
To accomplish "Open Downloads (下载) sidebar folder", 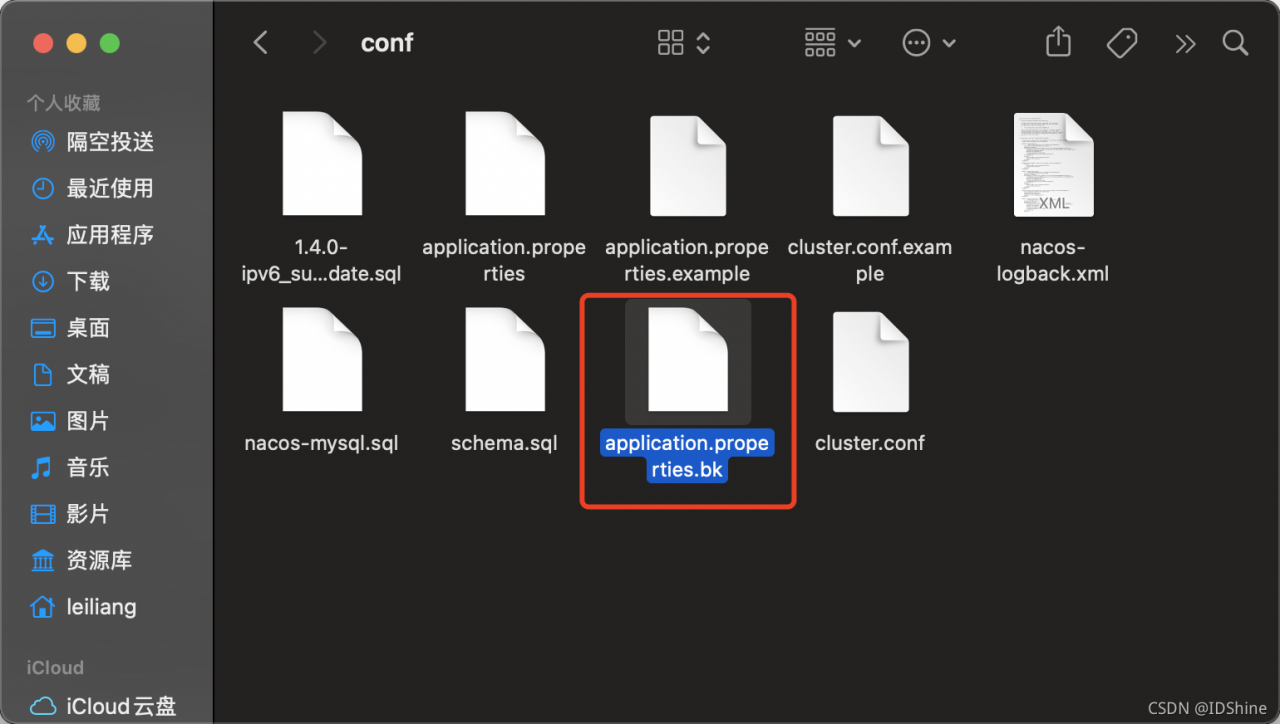I will point(88,281).
